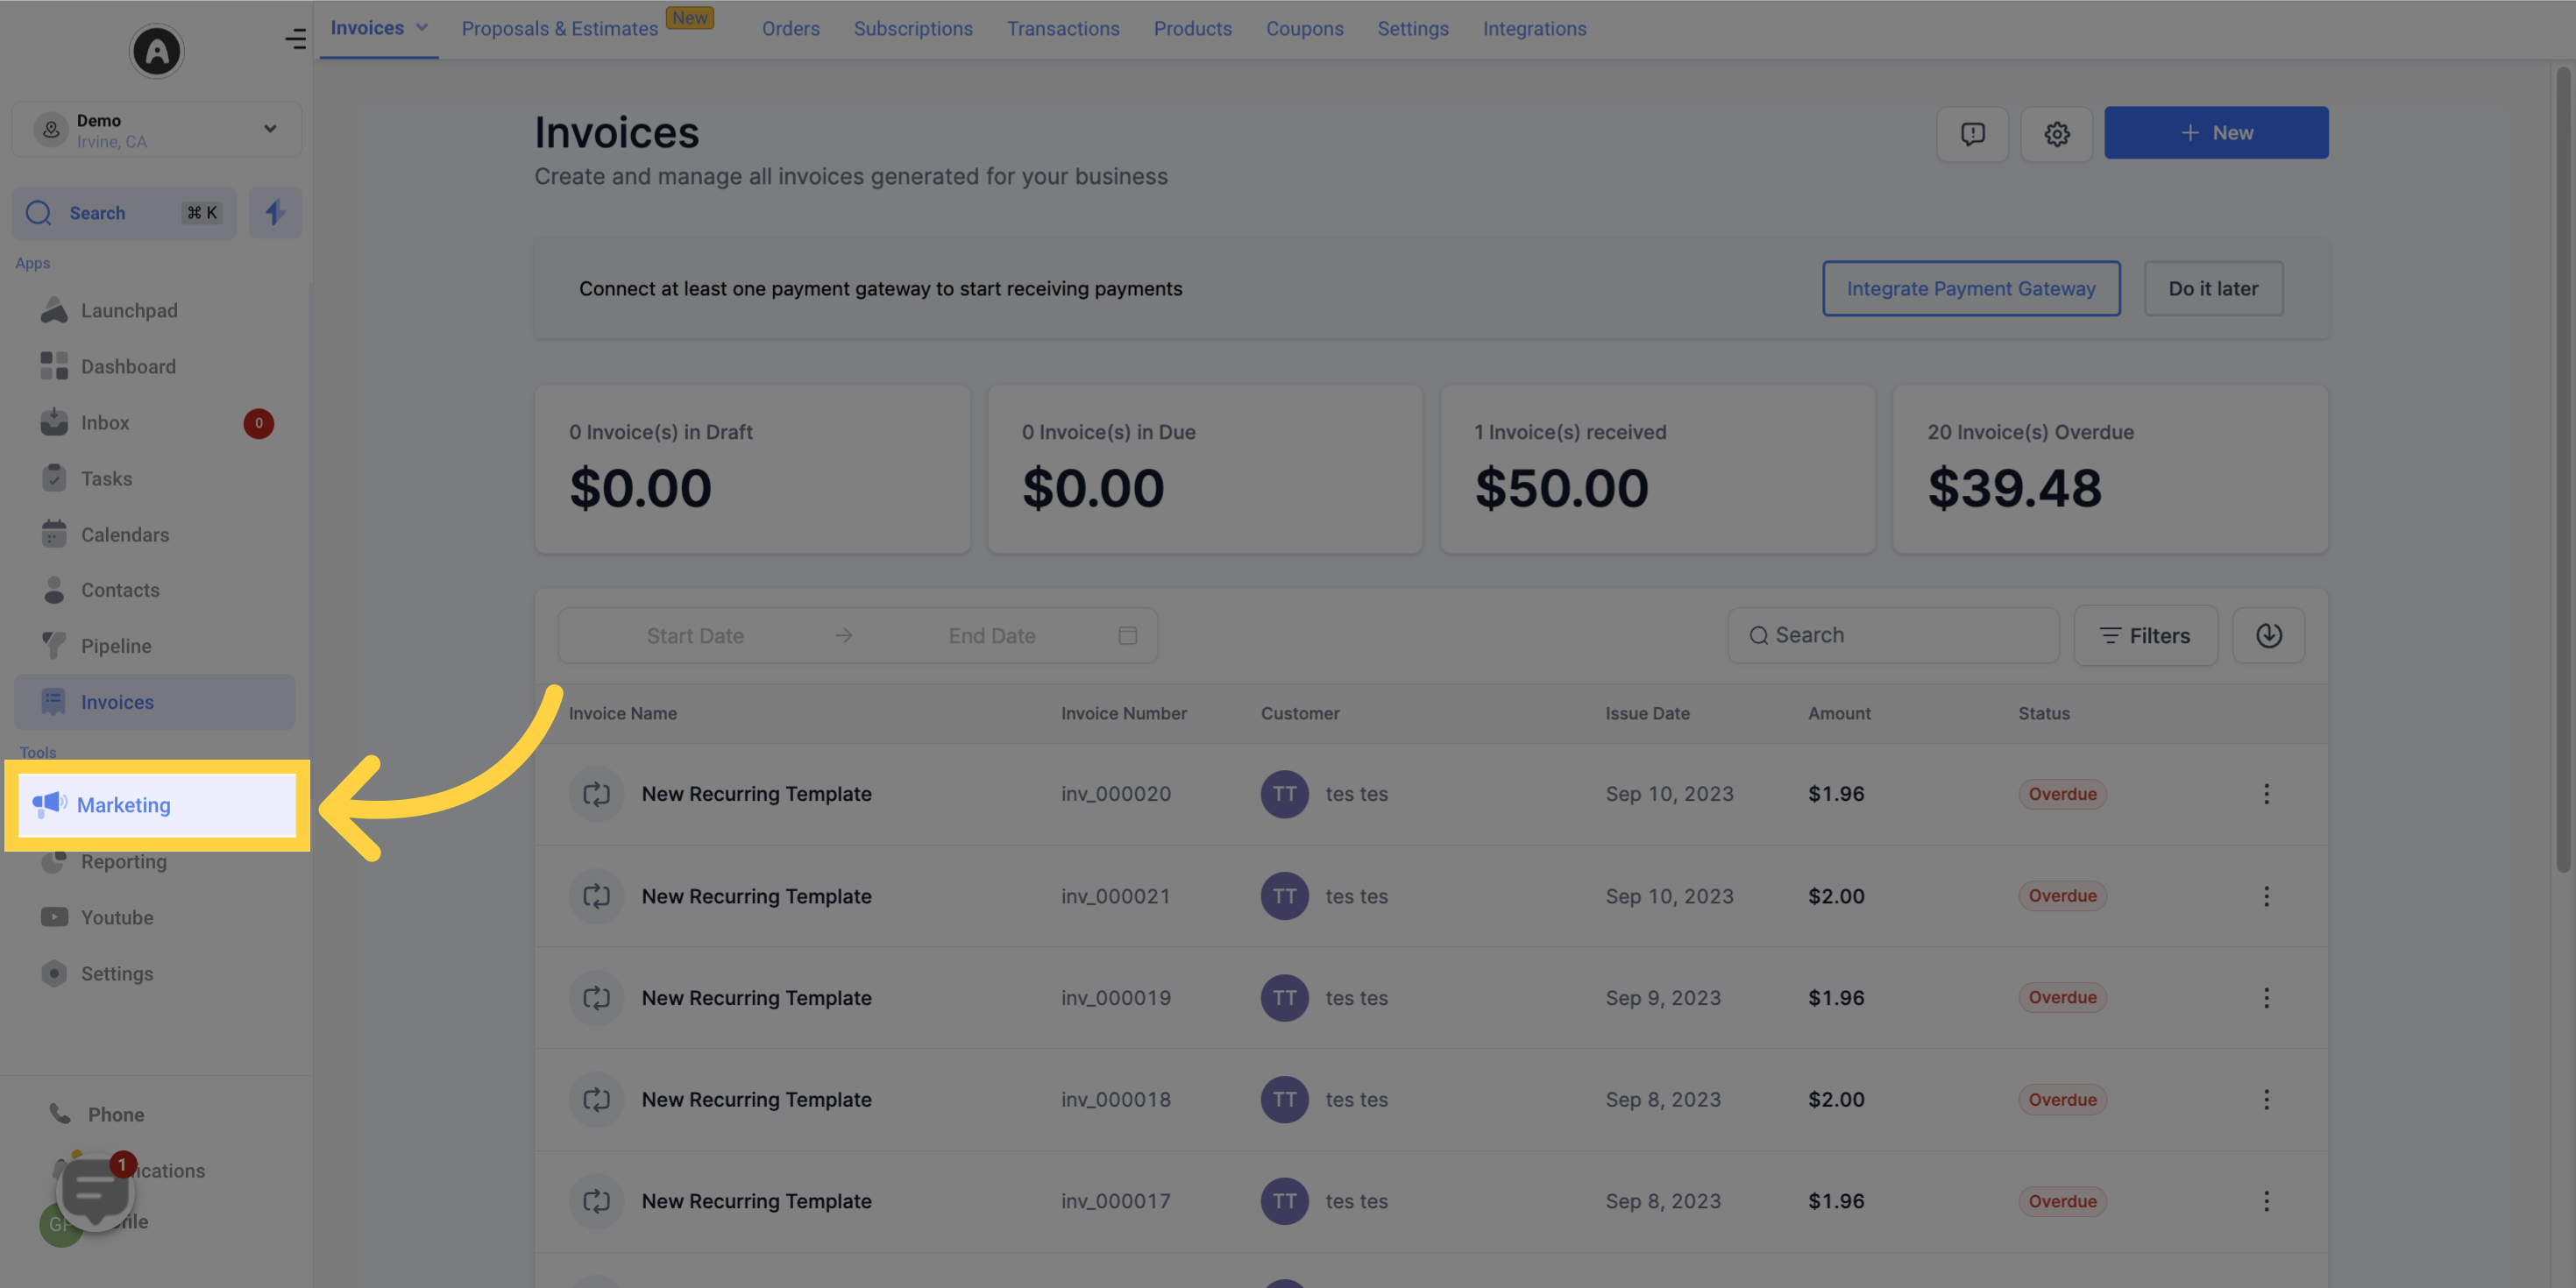The width and height of the screenshot is (2576, 1288).
Task: Open the calendar icon in date range
Action: (1127, 635)
